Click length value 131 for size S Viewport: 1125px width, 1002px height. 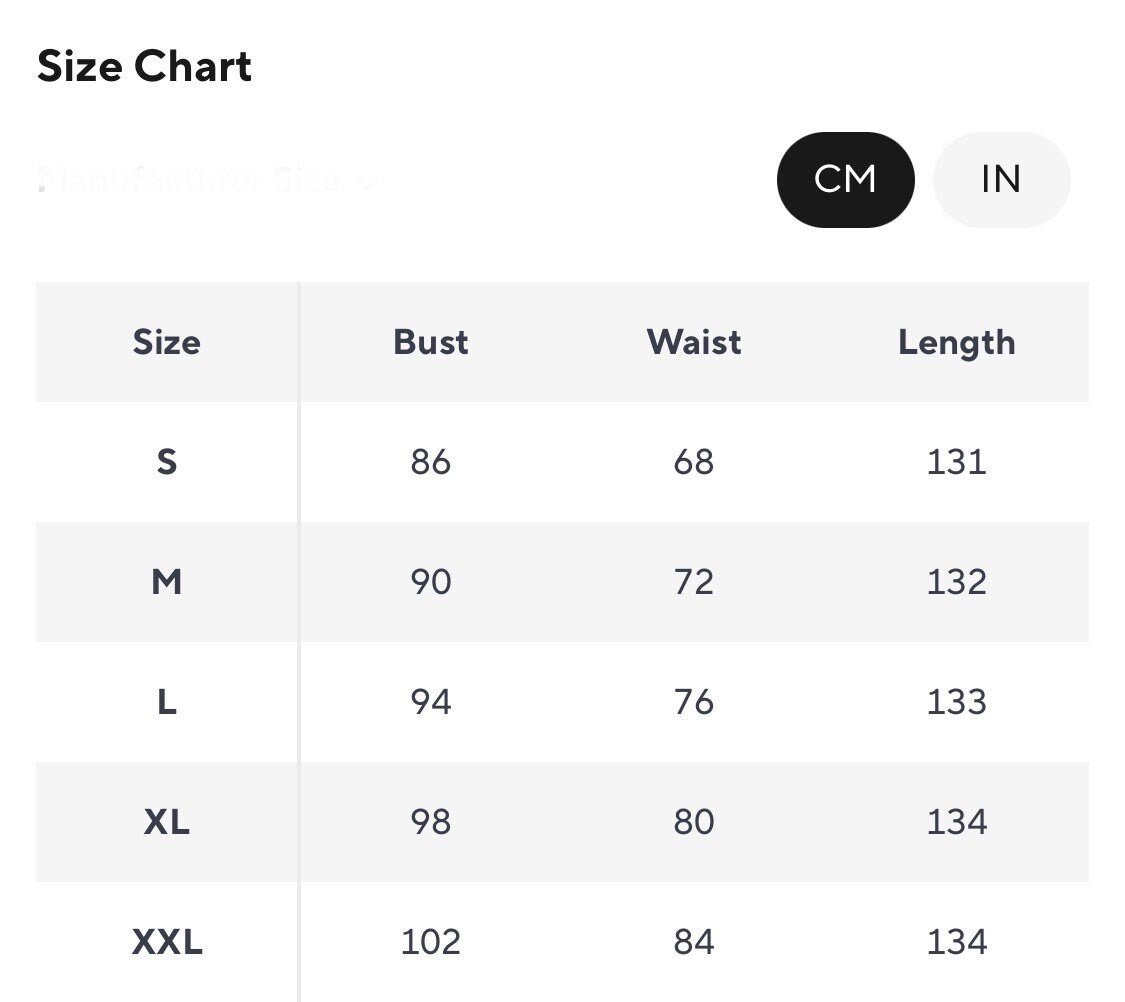pos(956,462)
